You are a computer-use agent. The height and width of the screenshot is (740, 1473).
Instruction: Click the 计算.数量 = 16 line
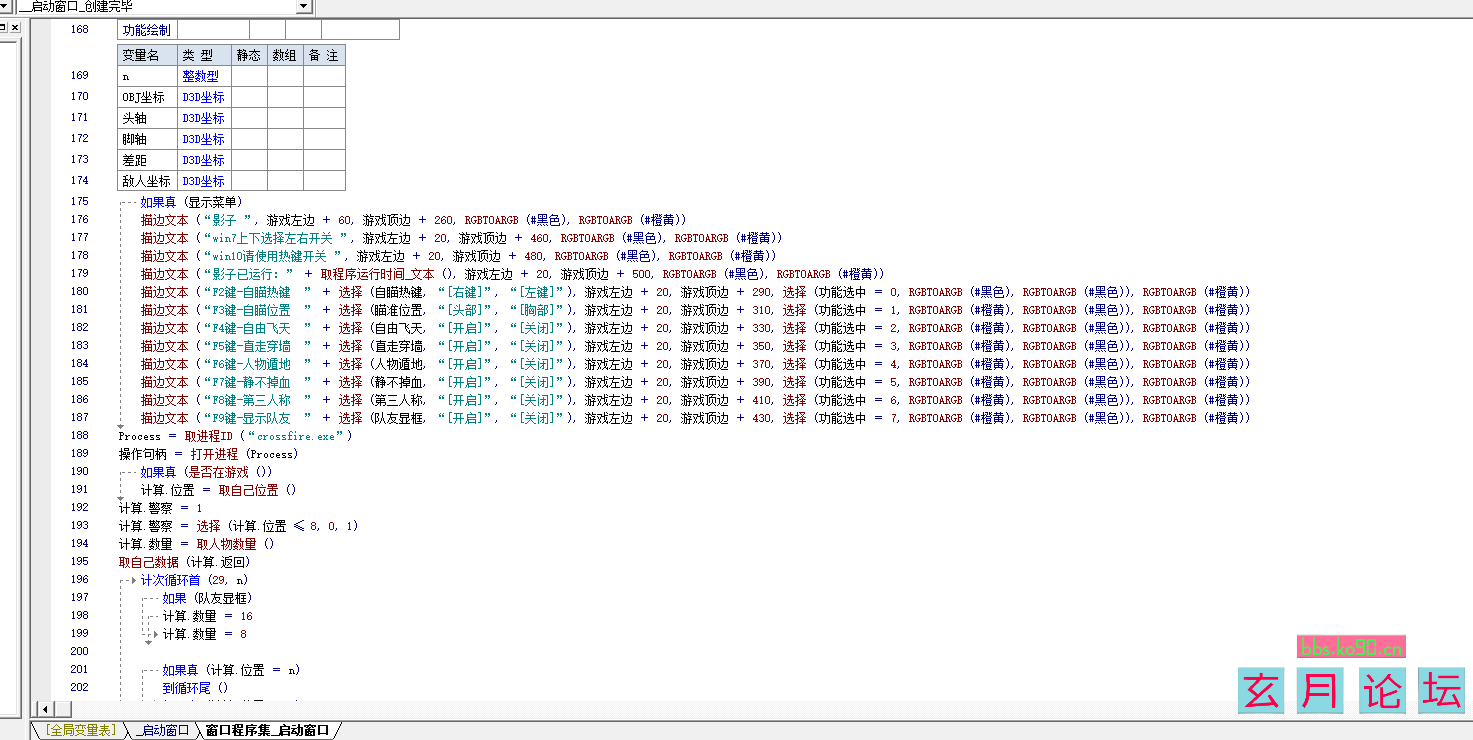coord(208,616)
